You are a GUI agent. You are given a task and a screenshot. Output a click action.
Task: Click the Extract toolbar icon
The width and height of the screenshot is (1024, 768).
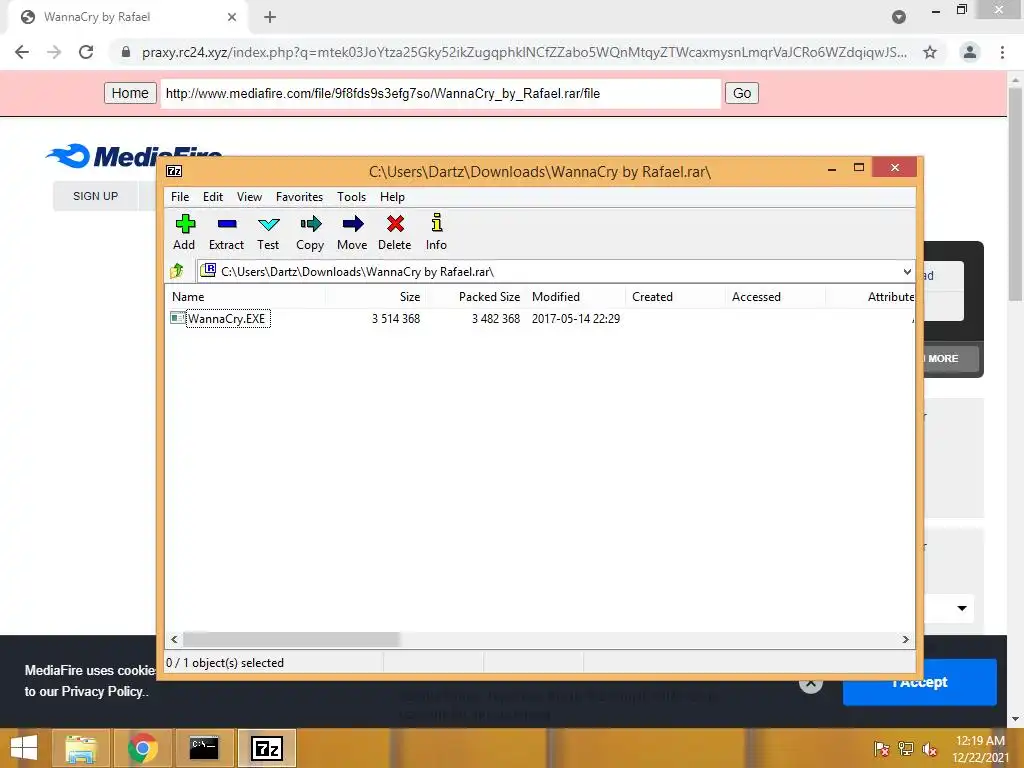[227, 232]
